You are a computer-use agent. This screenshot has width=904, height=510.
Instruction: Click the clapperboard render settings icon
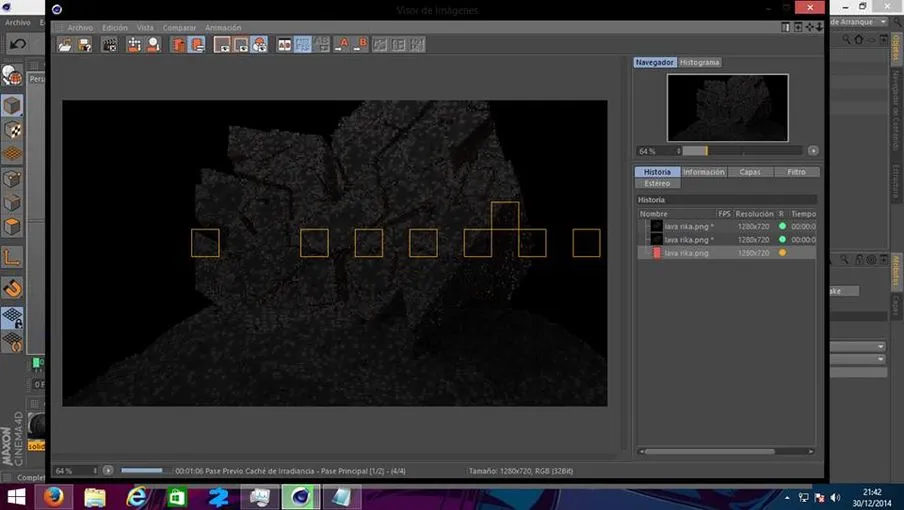pos(110,45)
